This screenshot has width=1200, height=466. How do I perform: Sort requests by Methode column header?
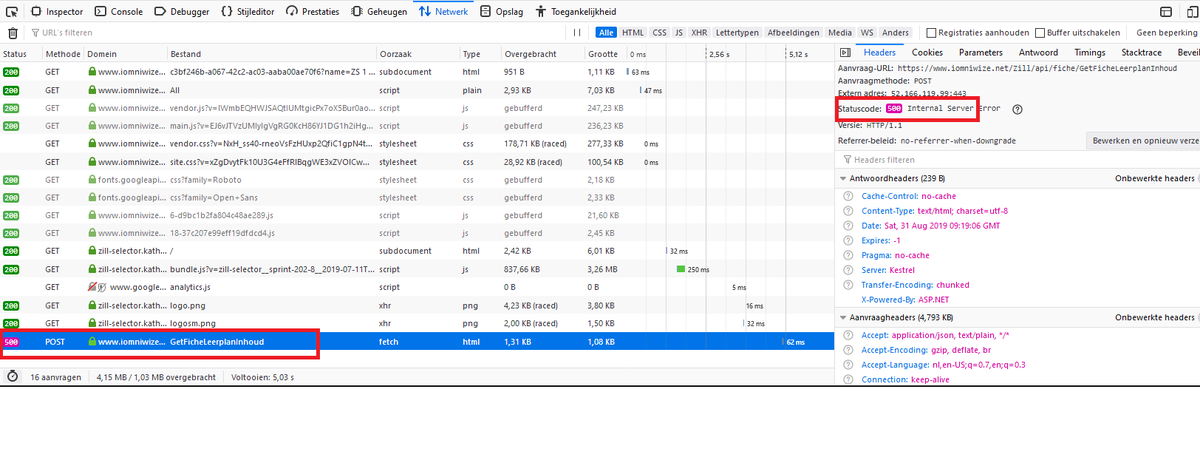(62, 53)
